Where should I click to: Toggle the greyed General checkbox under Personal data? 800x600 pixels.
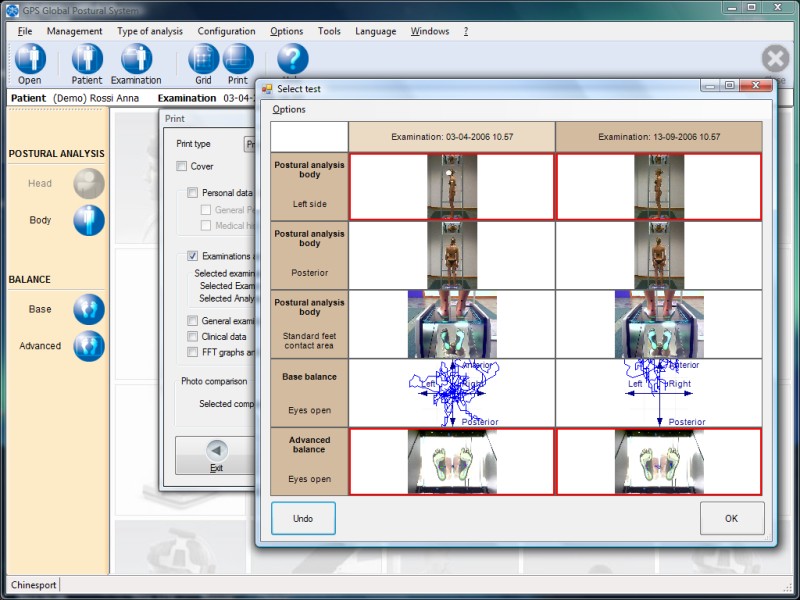click(206, 210)
